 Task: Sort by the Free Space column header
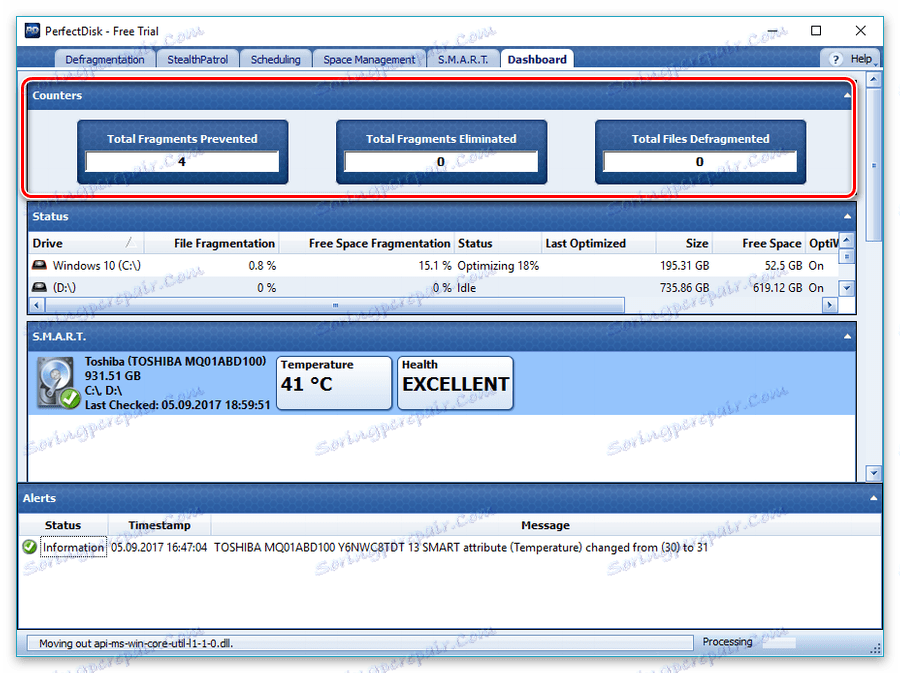(x=759, y=243)
